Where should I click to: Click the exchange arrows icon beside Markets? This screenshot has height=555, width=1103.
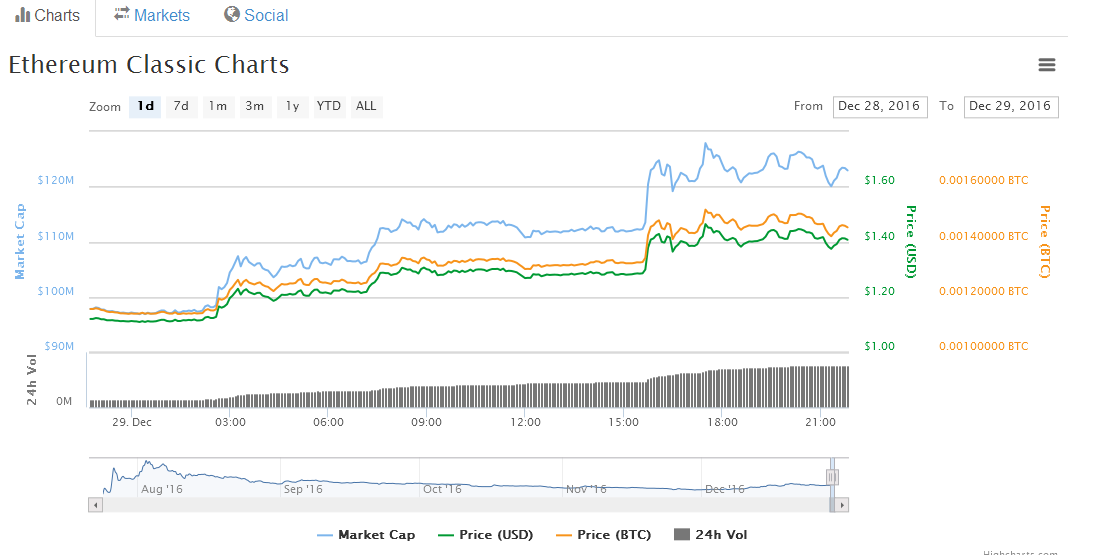121,14
